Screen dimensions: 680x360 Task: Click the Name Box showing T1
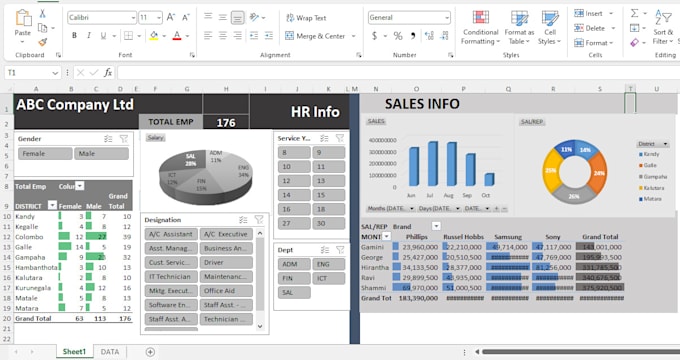coord(32,72)
